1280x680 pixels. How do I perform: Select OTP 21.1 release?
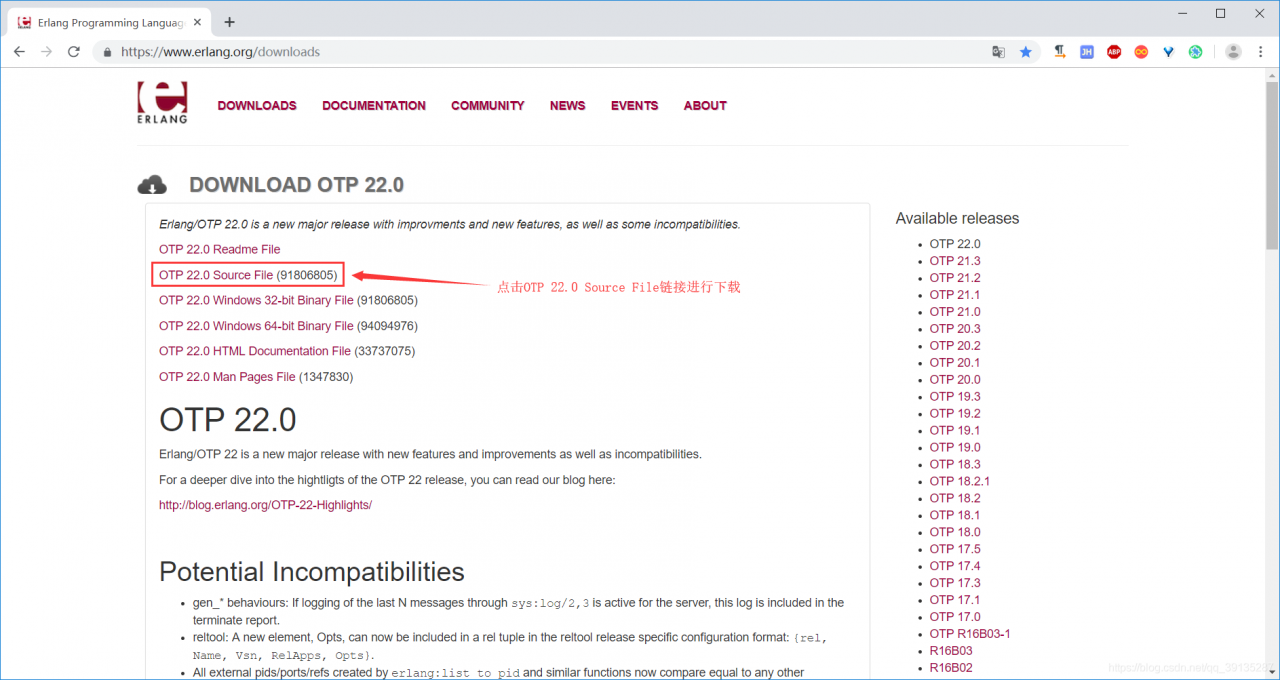pyautogui.click(x=955, y=295)
